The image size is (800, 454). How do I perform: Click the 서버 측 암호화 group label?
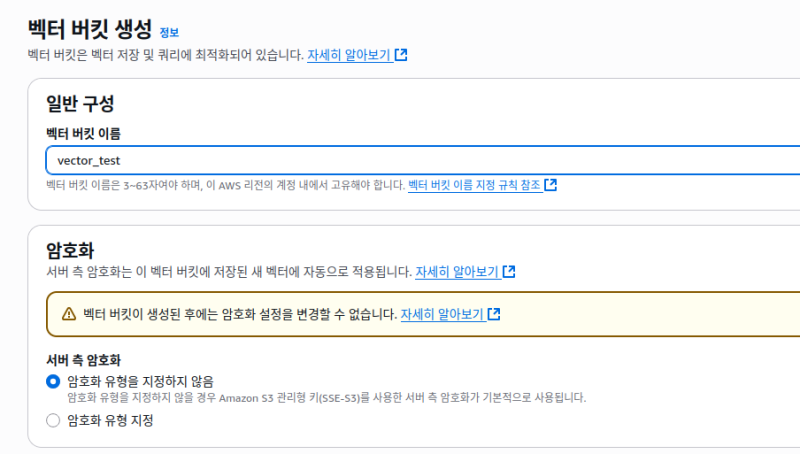pyautogui.click(x=91, y=360)
